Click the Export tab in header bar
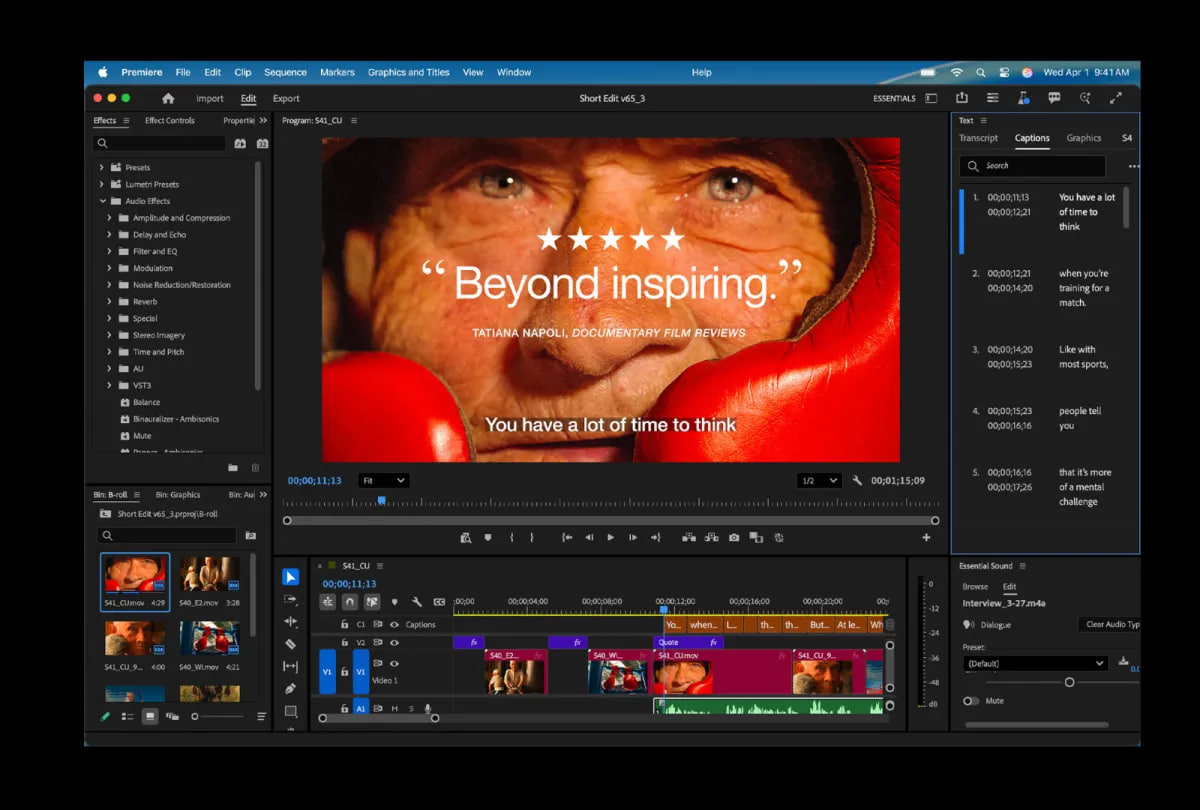1200x810 pixels. [286, 99]
